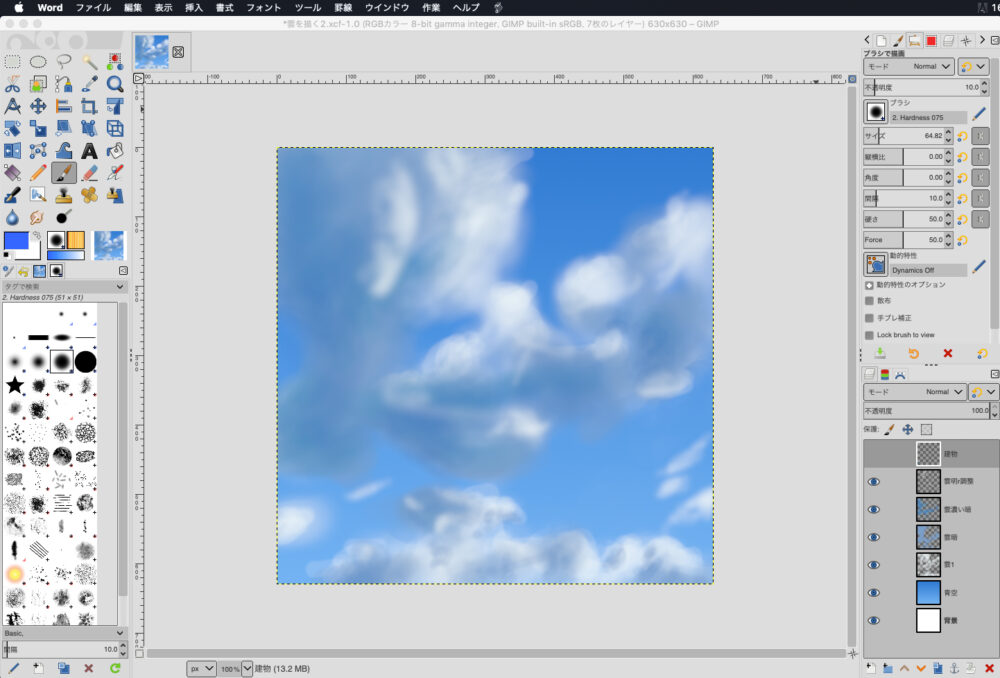
Task: Hide the 青空 layer
Action: point(874,593)
